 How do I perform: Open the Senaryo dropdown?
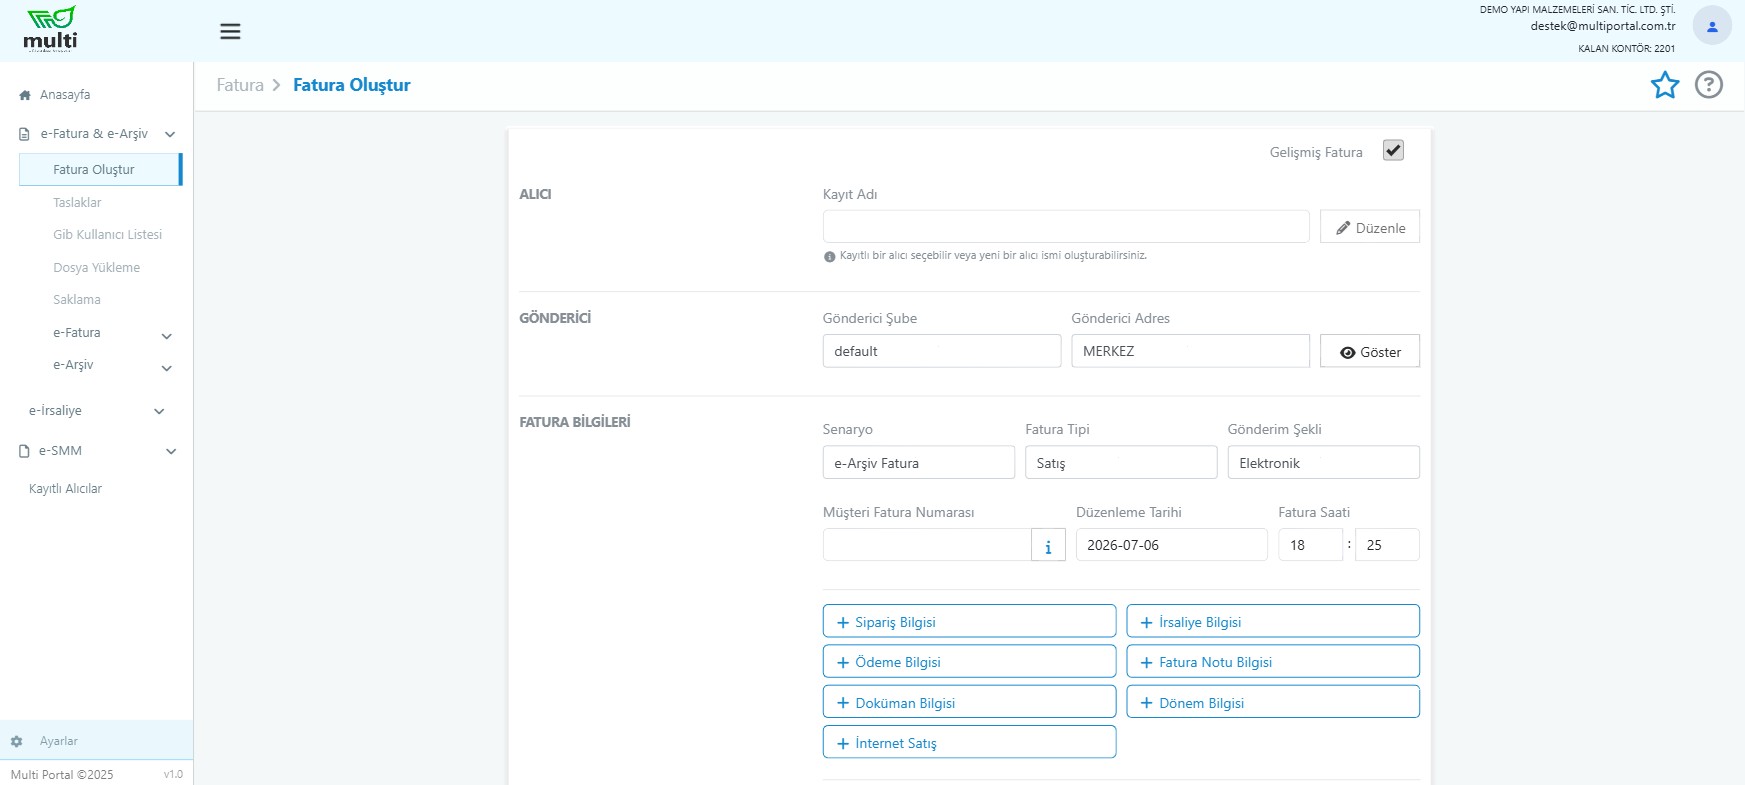click(x=918, y=462)
